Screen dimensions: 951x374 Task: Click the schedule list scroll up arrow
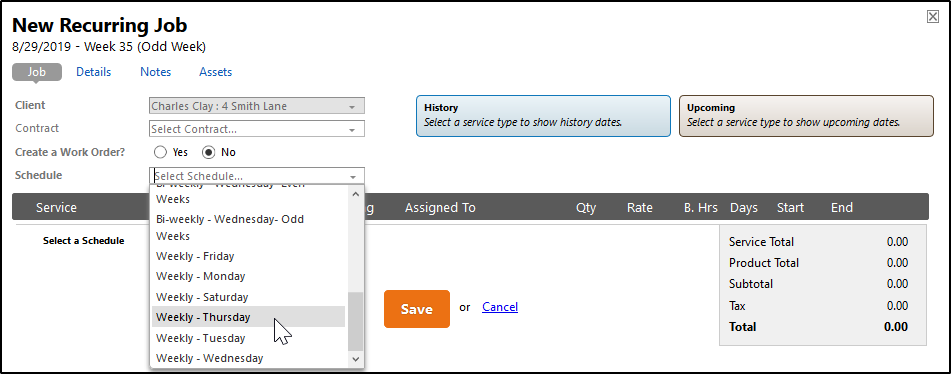tap(355, 194)
